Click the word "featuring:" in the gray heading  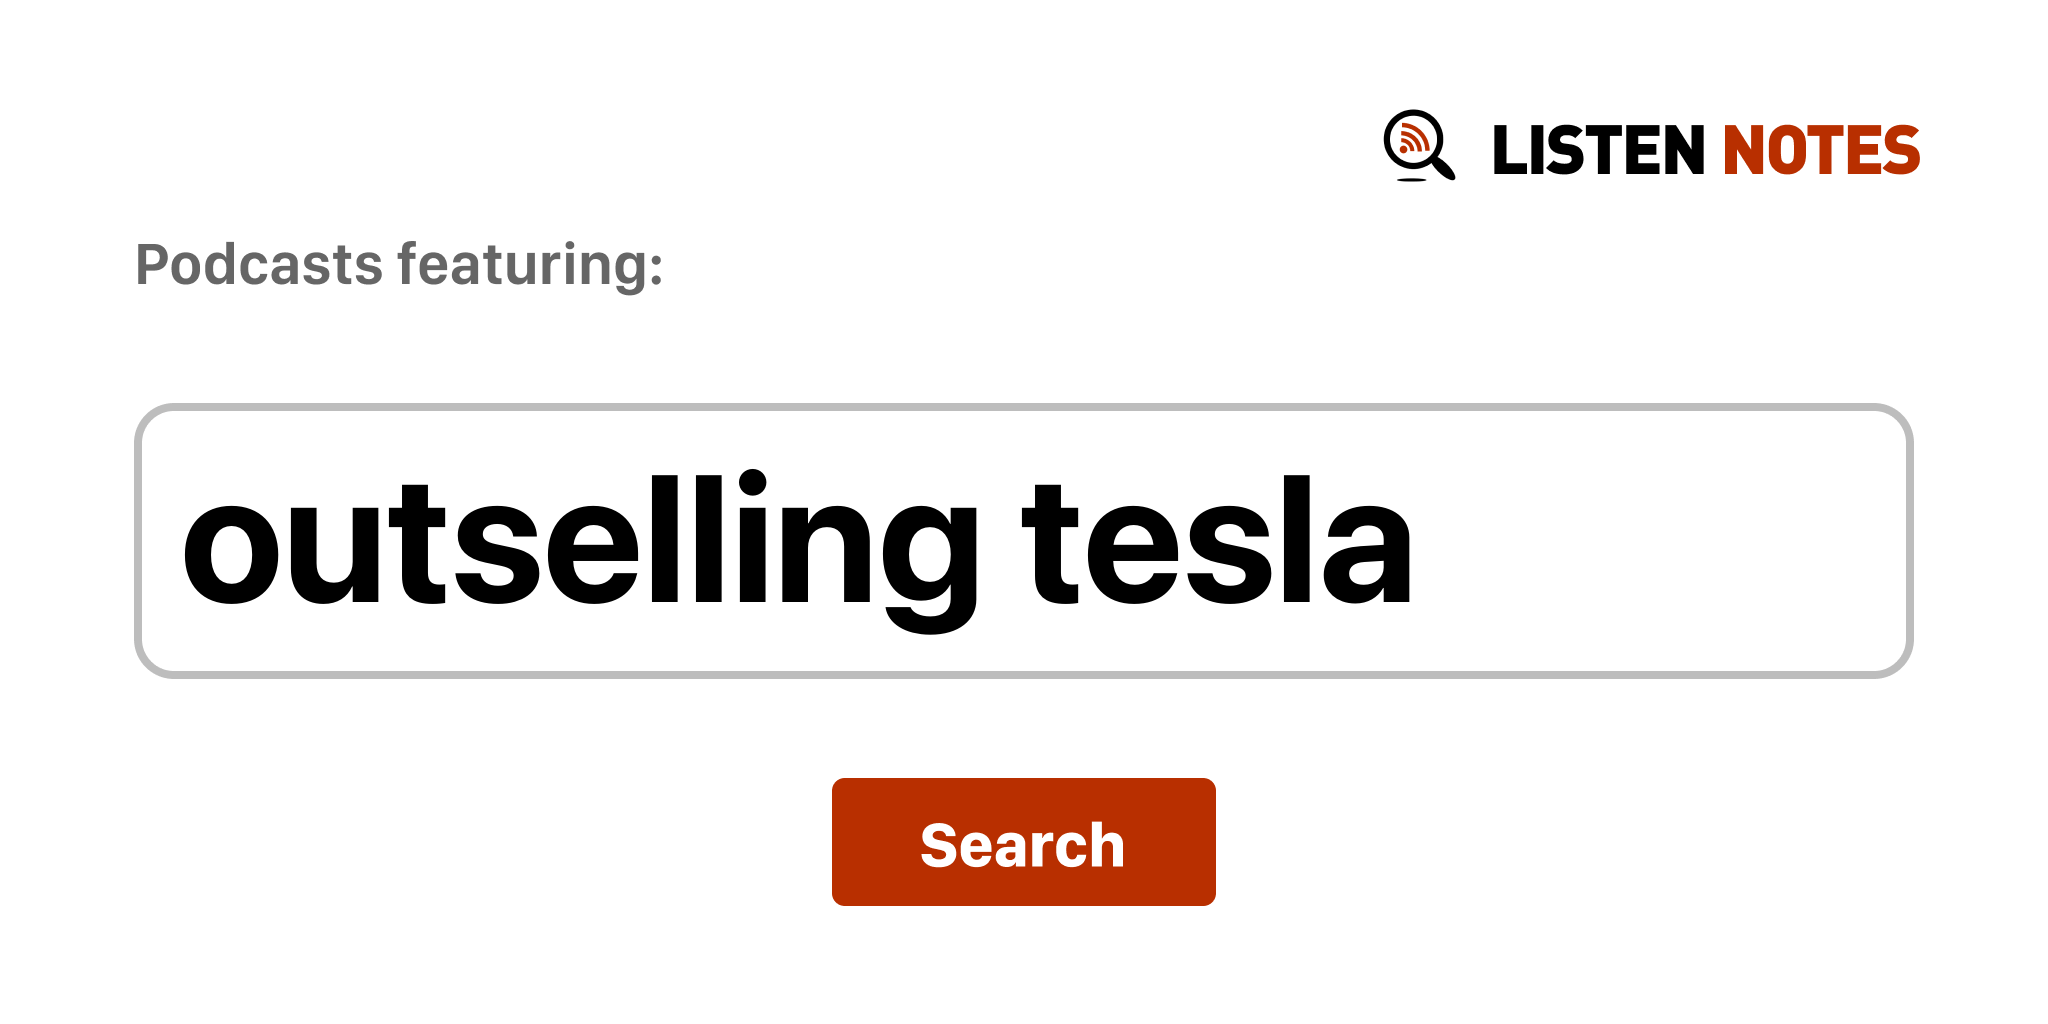pyautogui.click(x=530, y=265)
